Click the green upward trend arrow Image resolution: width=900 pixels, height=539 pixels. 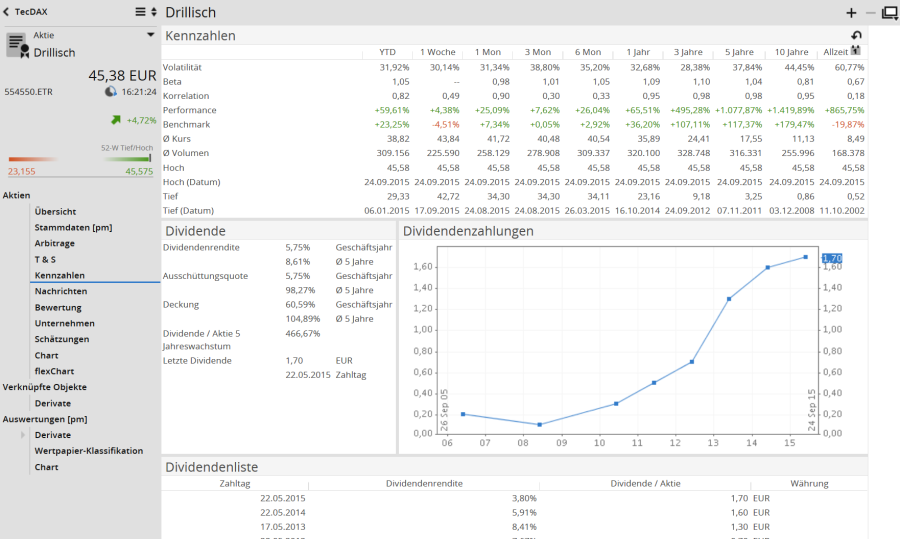(116, 120)
